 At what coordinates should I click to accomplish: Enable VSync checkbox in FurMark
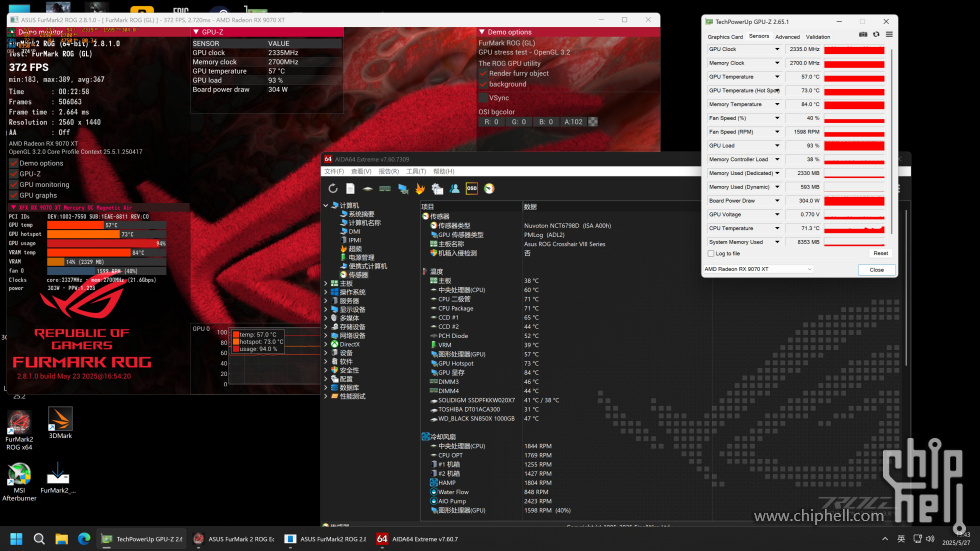(x=483, y=97)
